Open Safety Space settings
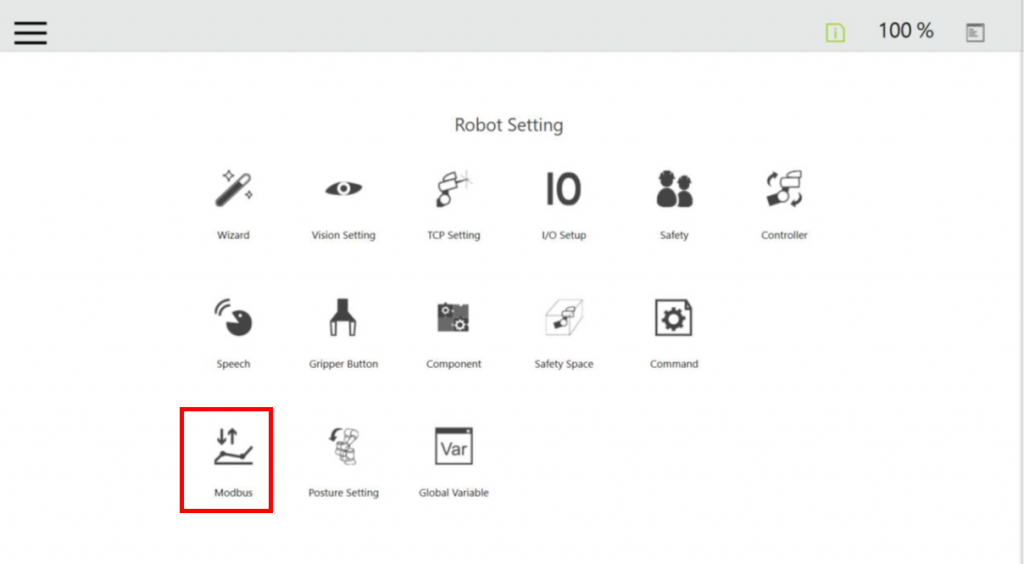Screen dimensions: 1024x564 point(563,318)
